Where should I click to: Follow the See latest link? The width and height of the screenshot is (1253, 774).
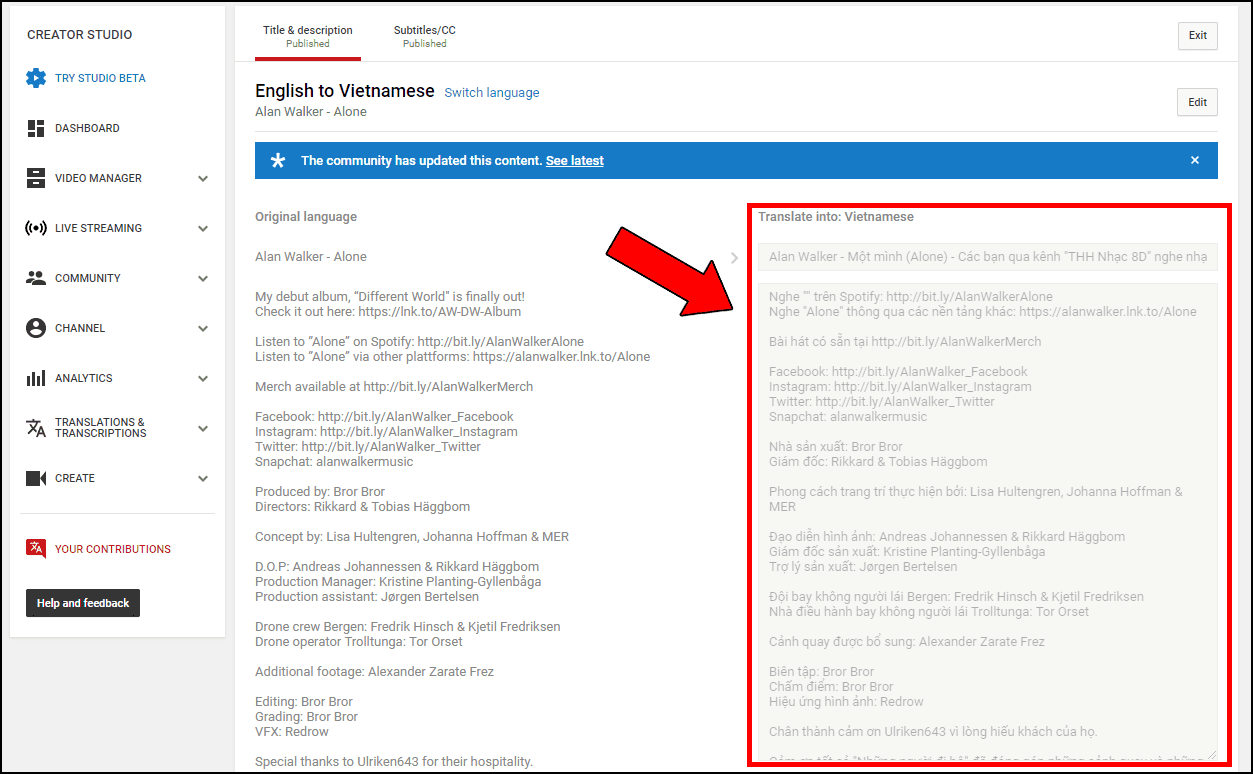pos(575,160)
